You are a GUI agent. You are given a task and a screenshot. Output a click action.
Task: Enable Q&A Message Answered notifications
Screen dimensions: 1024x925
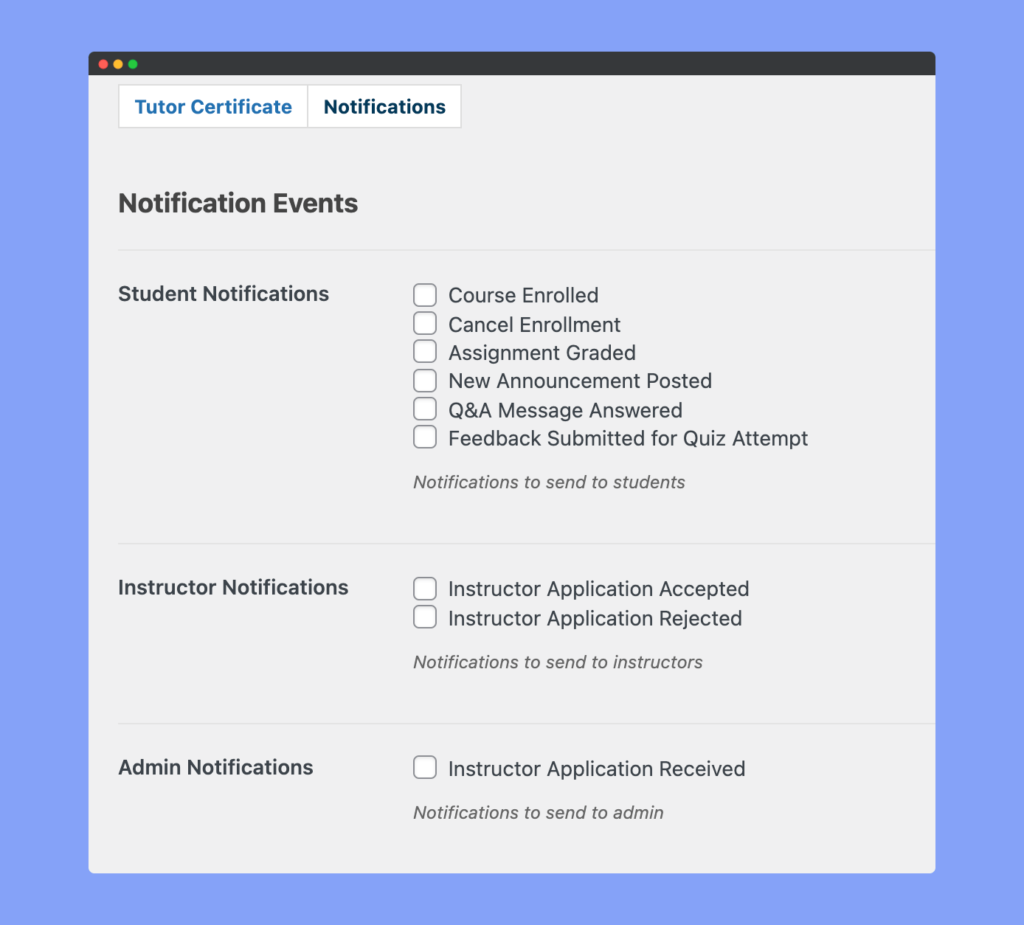(425, 408)
